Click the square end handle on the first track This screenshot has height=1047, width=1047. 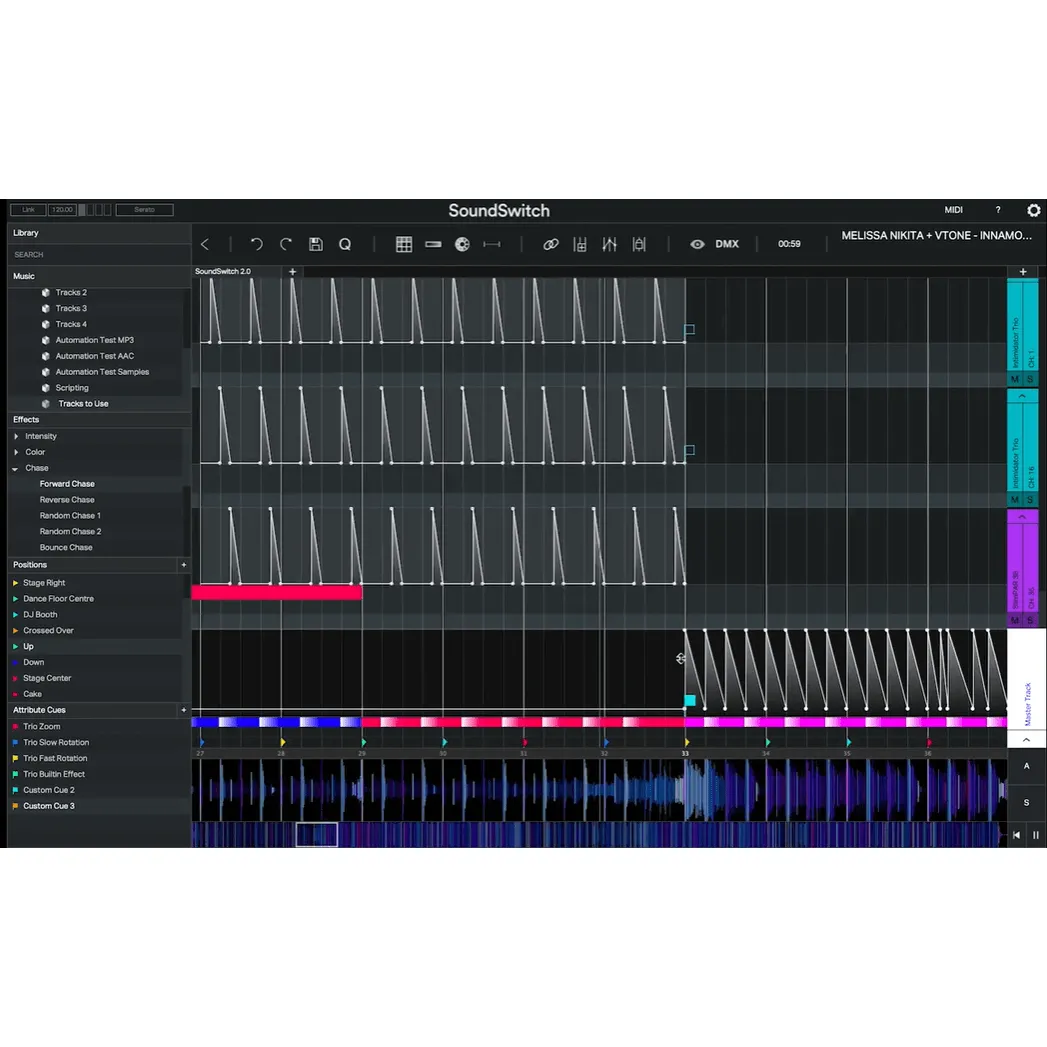point(690,329)
